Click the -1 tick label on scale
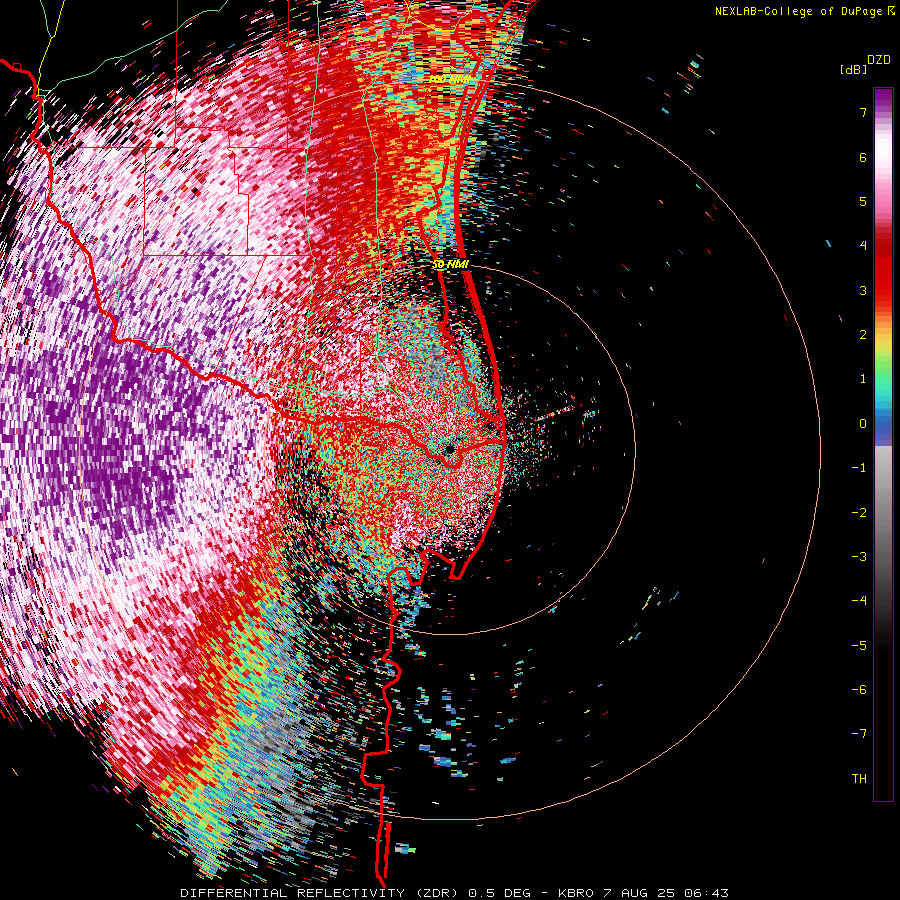The height and width of the screenshot is (900, 900). 859,468
